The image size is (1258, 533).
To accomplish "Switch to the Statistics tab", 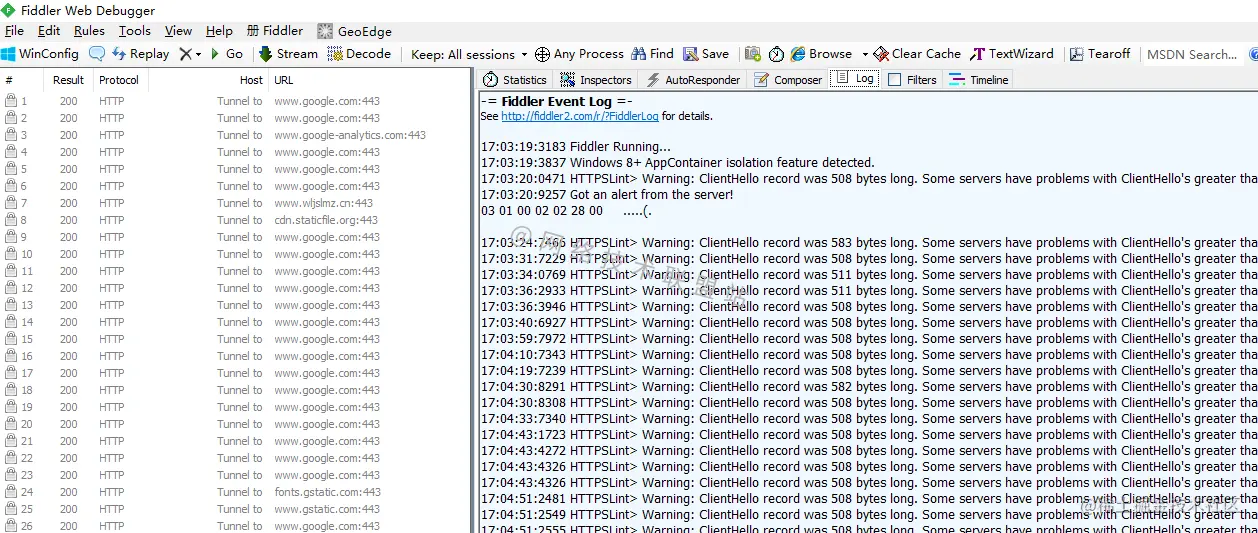I will pyautogui.click(x=515, y=79).
